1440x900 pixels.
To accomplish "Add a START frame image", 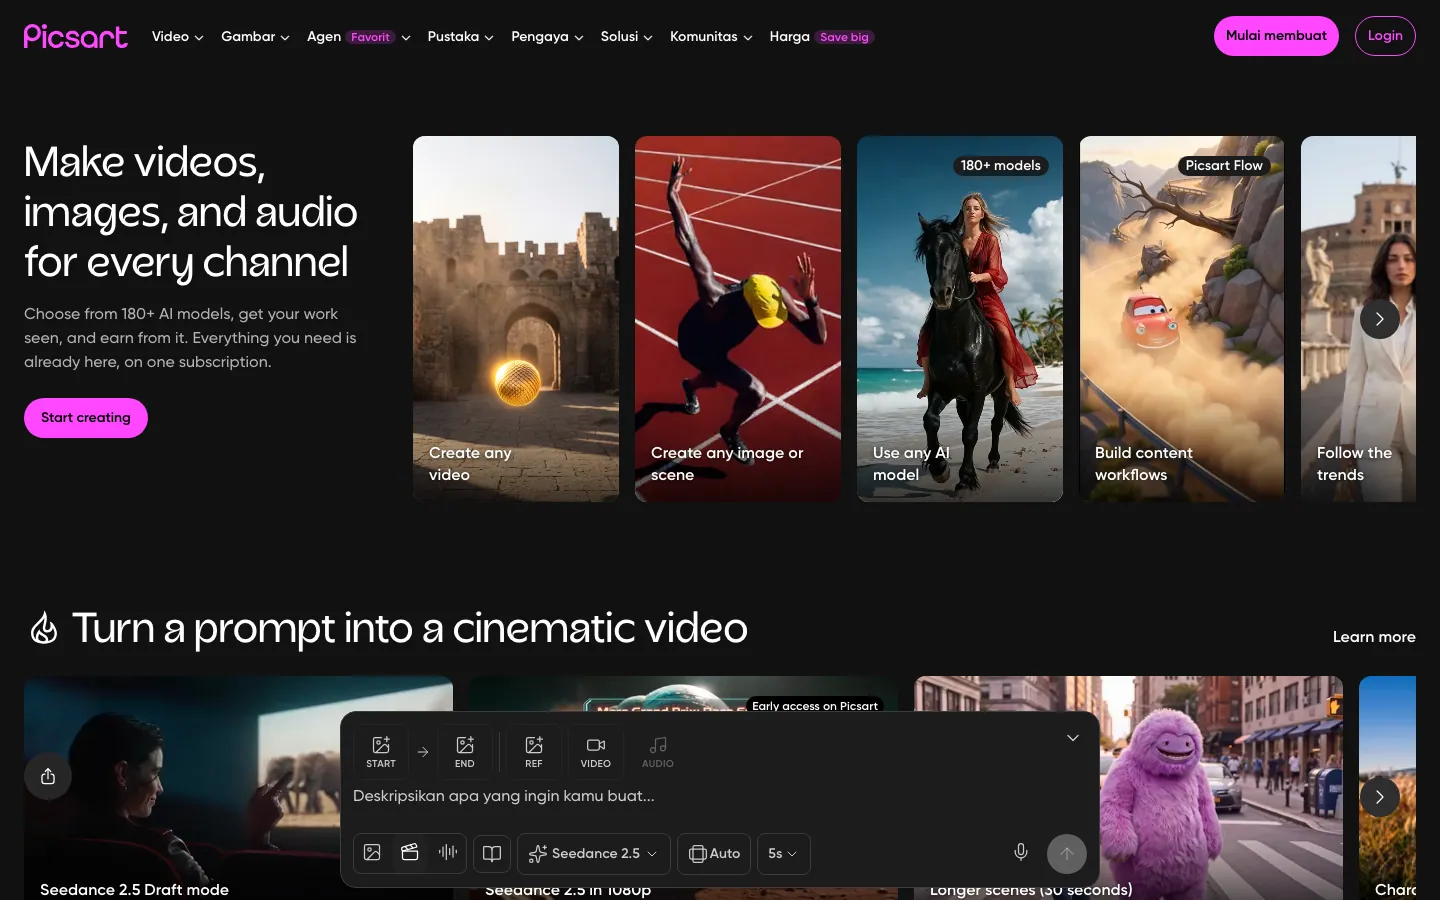I will [381, 752].
